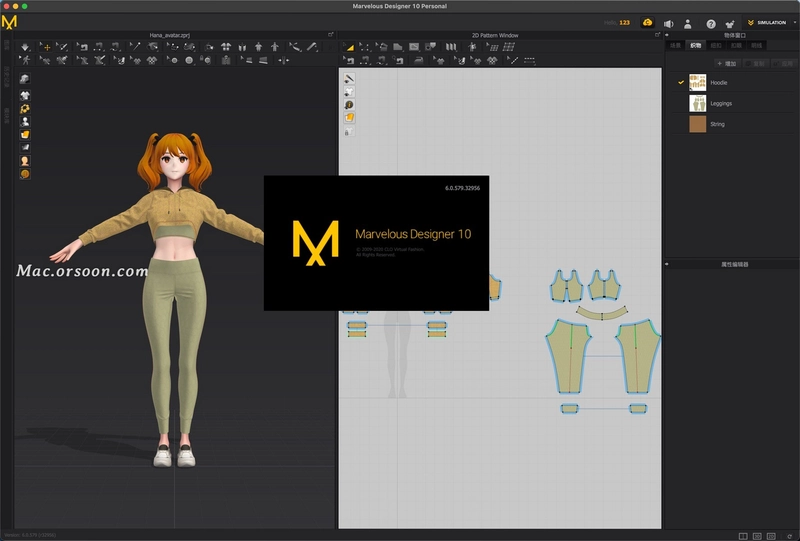Toggle the lock icon in 2D pattern sidebar
This screenshot has width=800, height=541.
349,132
